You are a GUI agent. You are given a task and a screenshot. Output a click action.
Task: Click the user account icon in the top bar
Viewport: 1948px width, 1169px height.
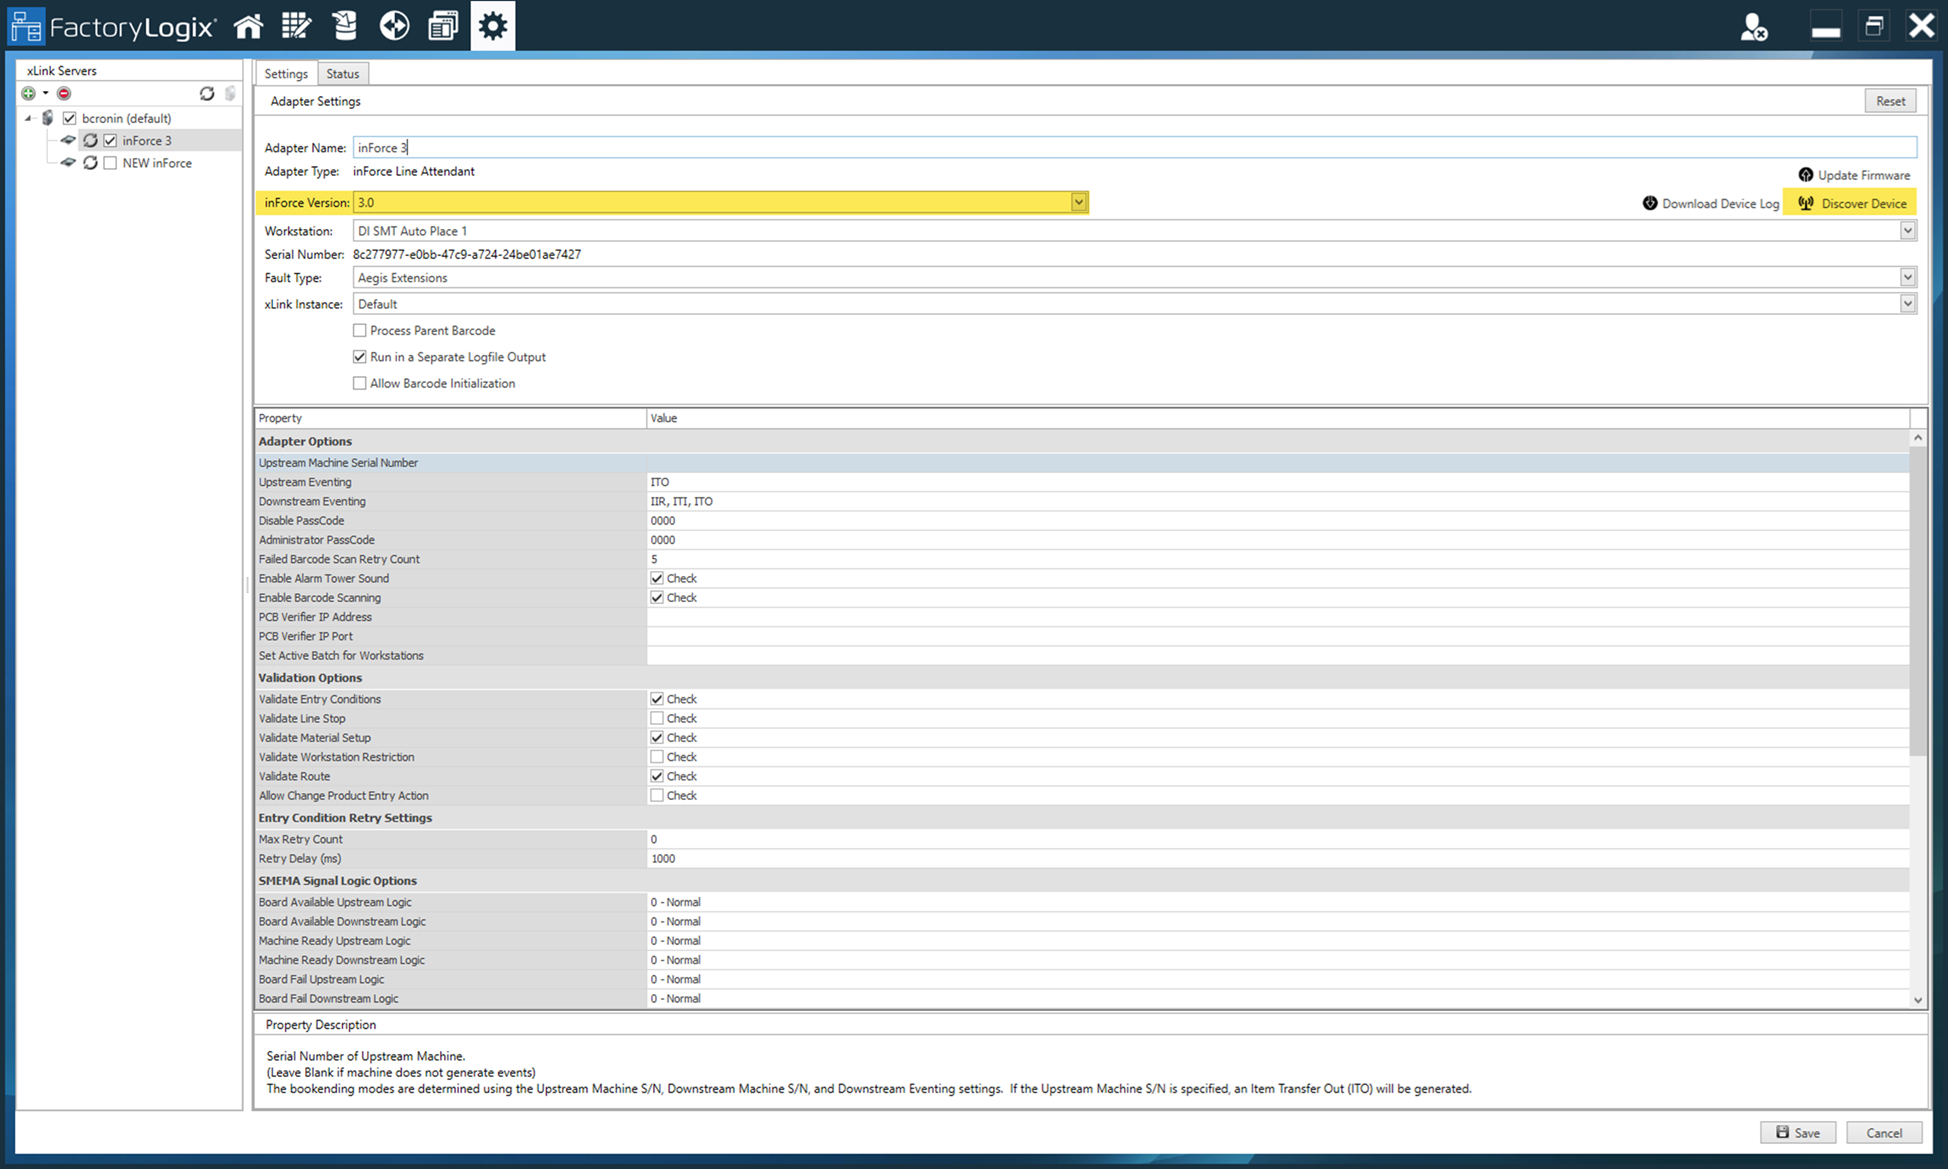[1753, 27]
